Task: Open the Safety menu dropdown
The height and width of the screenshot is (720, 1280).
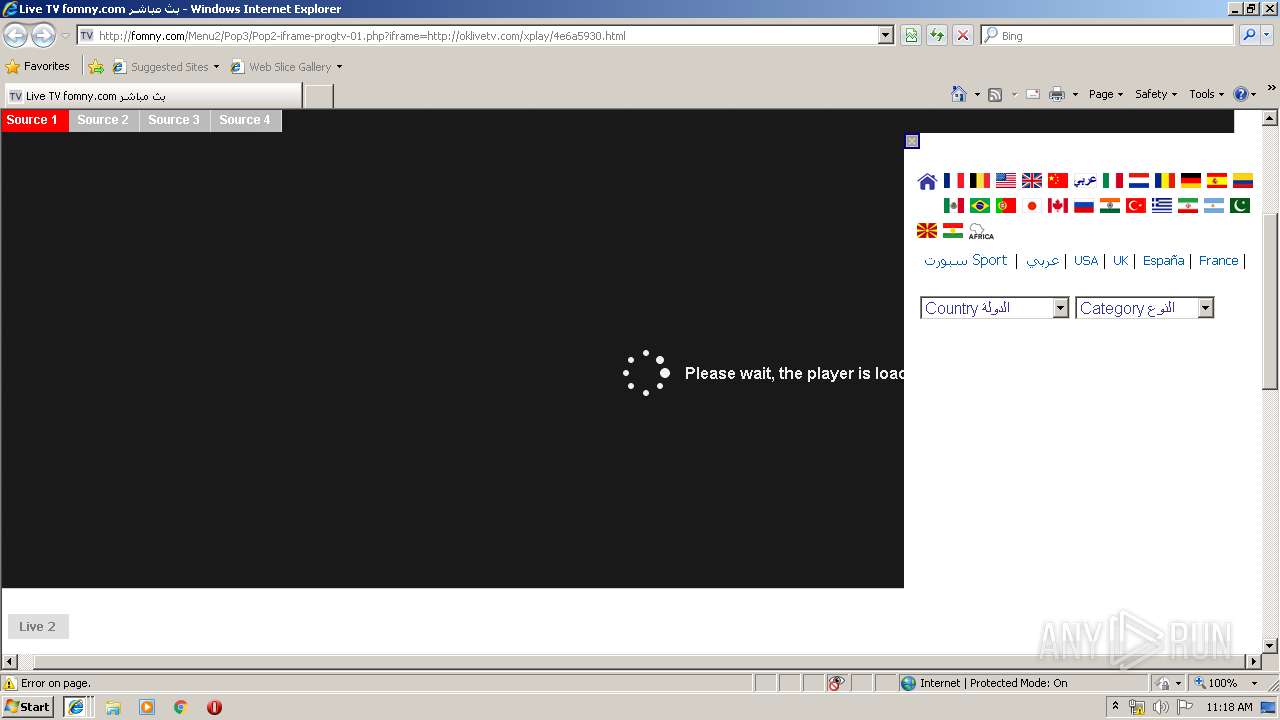Action: [x=1156, y=94]
